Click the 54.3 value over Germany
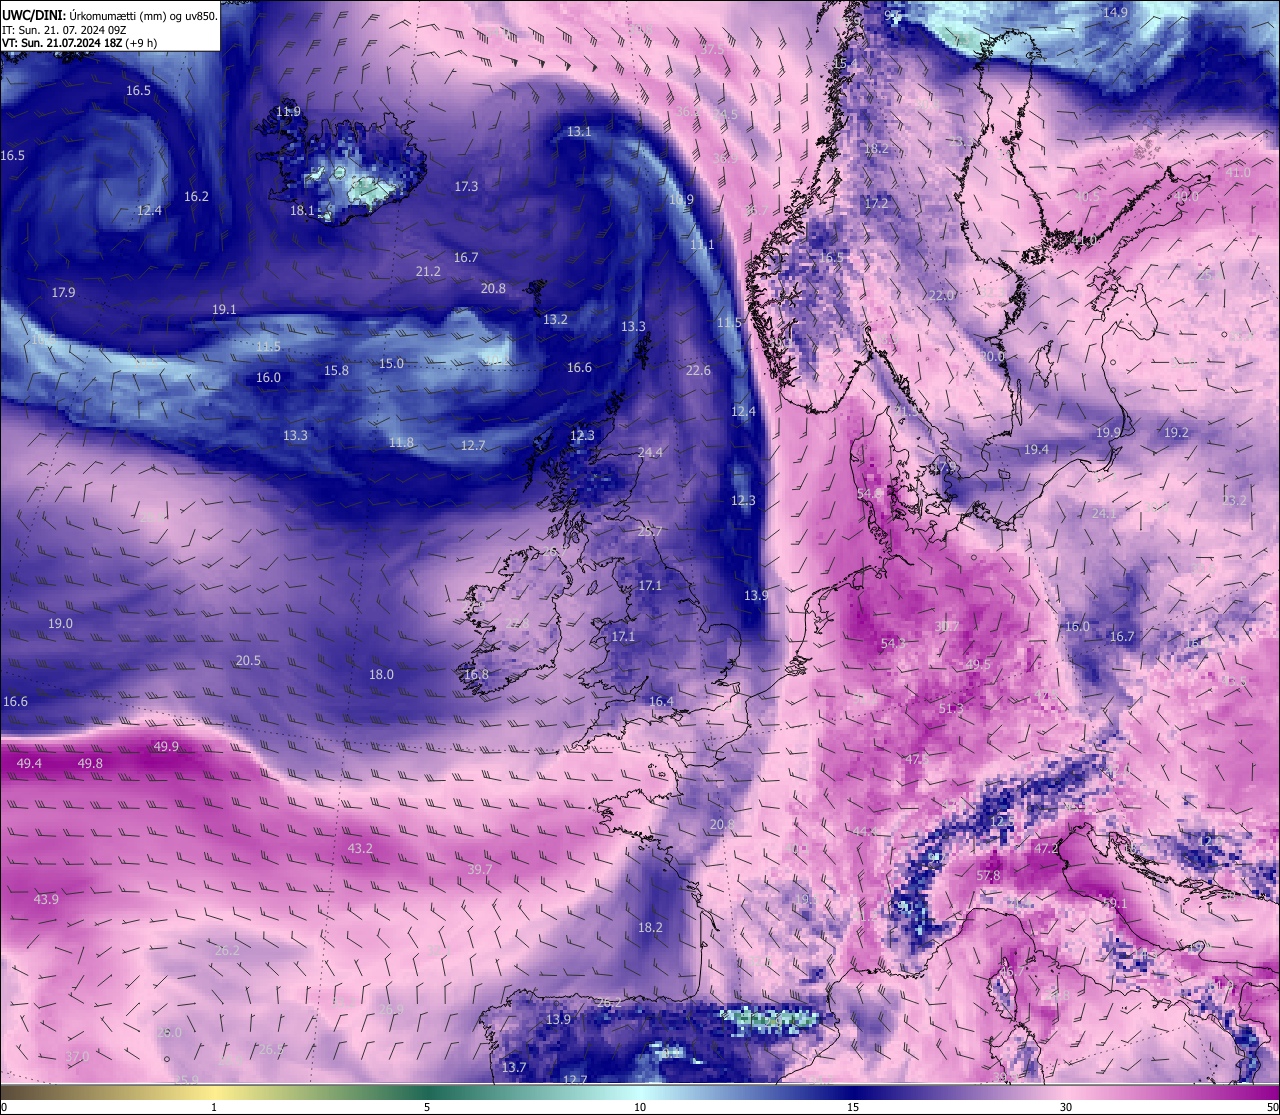 (x=893, y=644)
